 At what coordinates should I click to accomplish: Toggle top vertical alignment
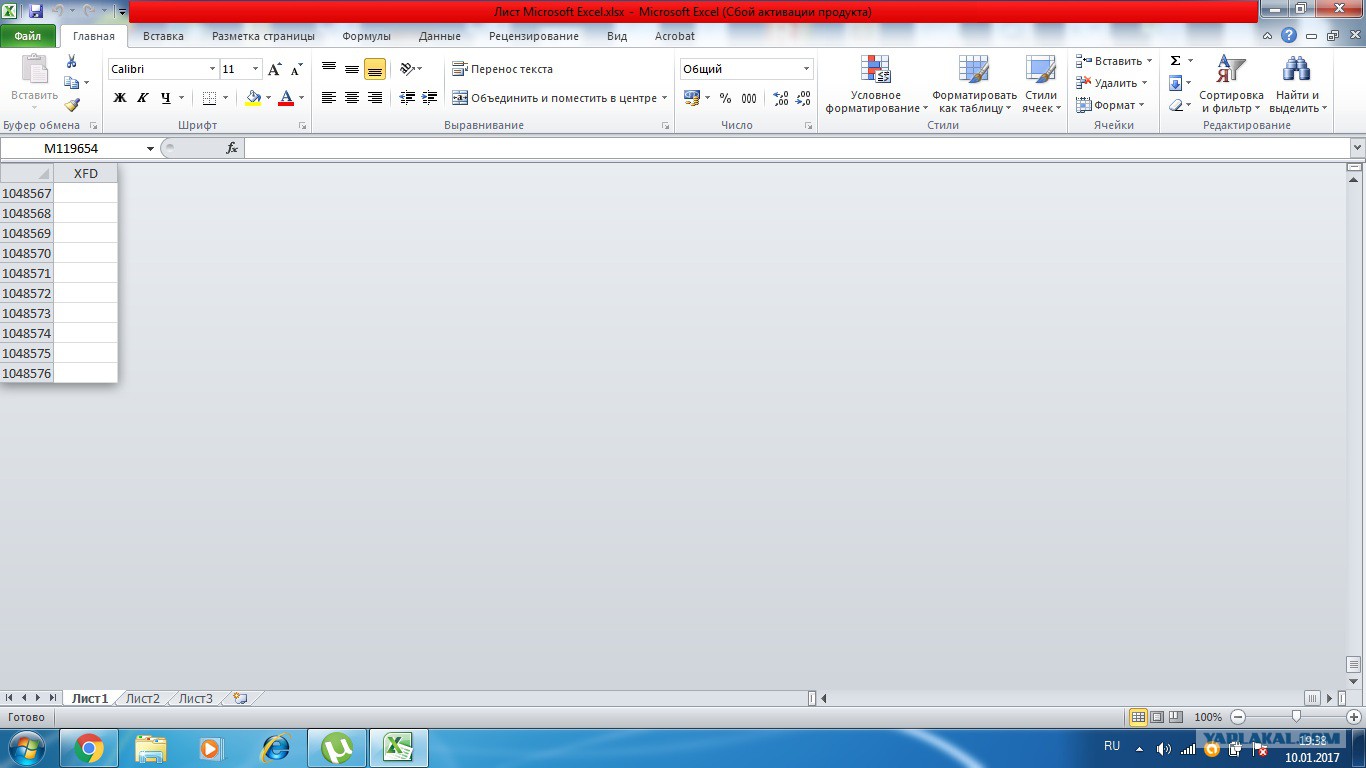click(329, 69)
